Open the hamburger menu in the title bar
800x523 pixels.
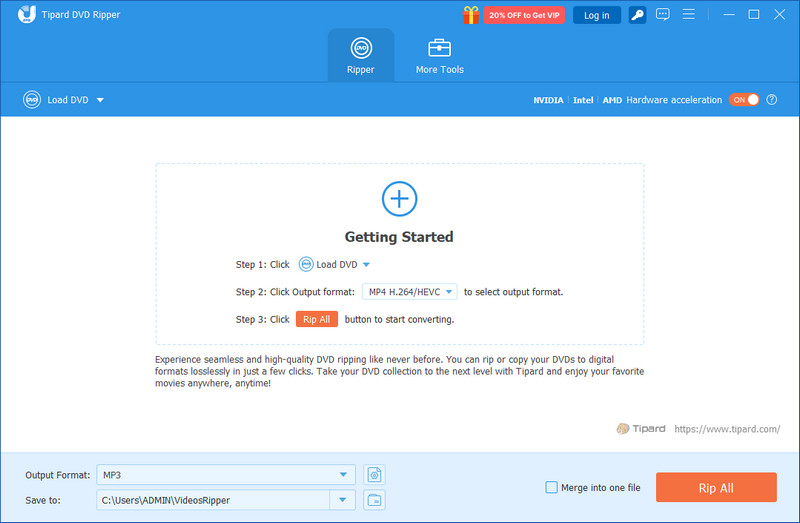pyautogui.click(x=690, y=15)
